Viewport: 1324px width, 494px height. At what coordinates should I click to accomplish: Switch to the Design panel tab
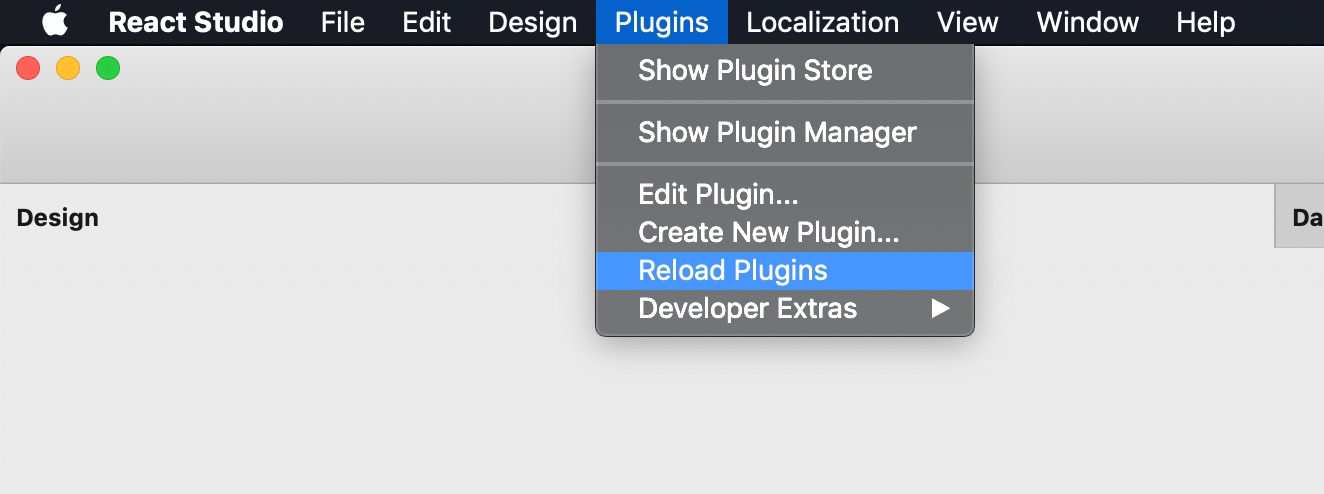coord(58,218)
